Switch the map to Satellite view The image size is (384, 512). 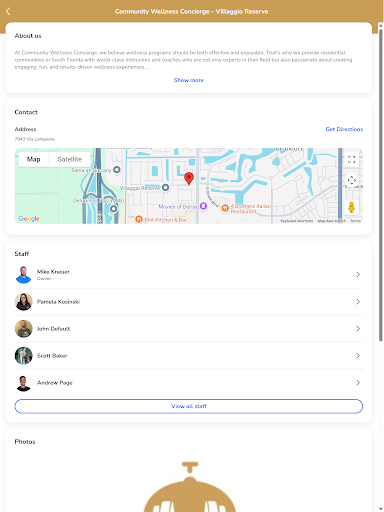(x=69, y=159)
